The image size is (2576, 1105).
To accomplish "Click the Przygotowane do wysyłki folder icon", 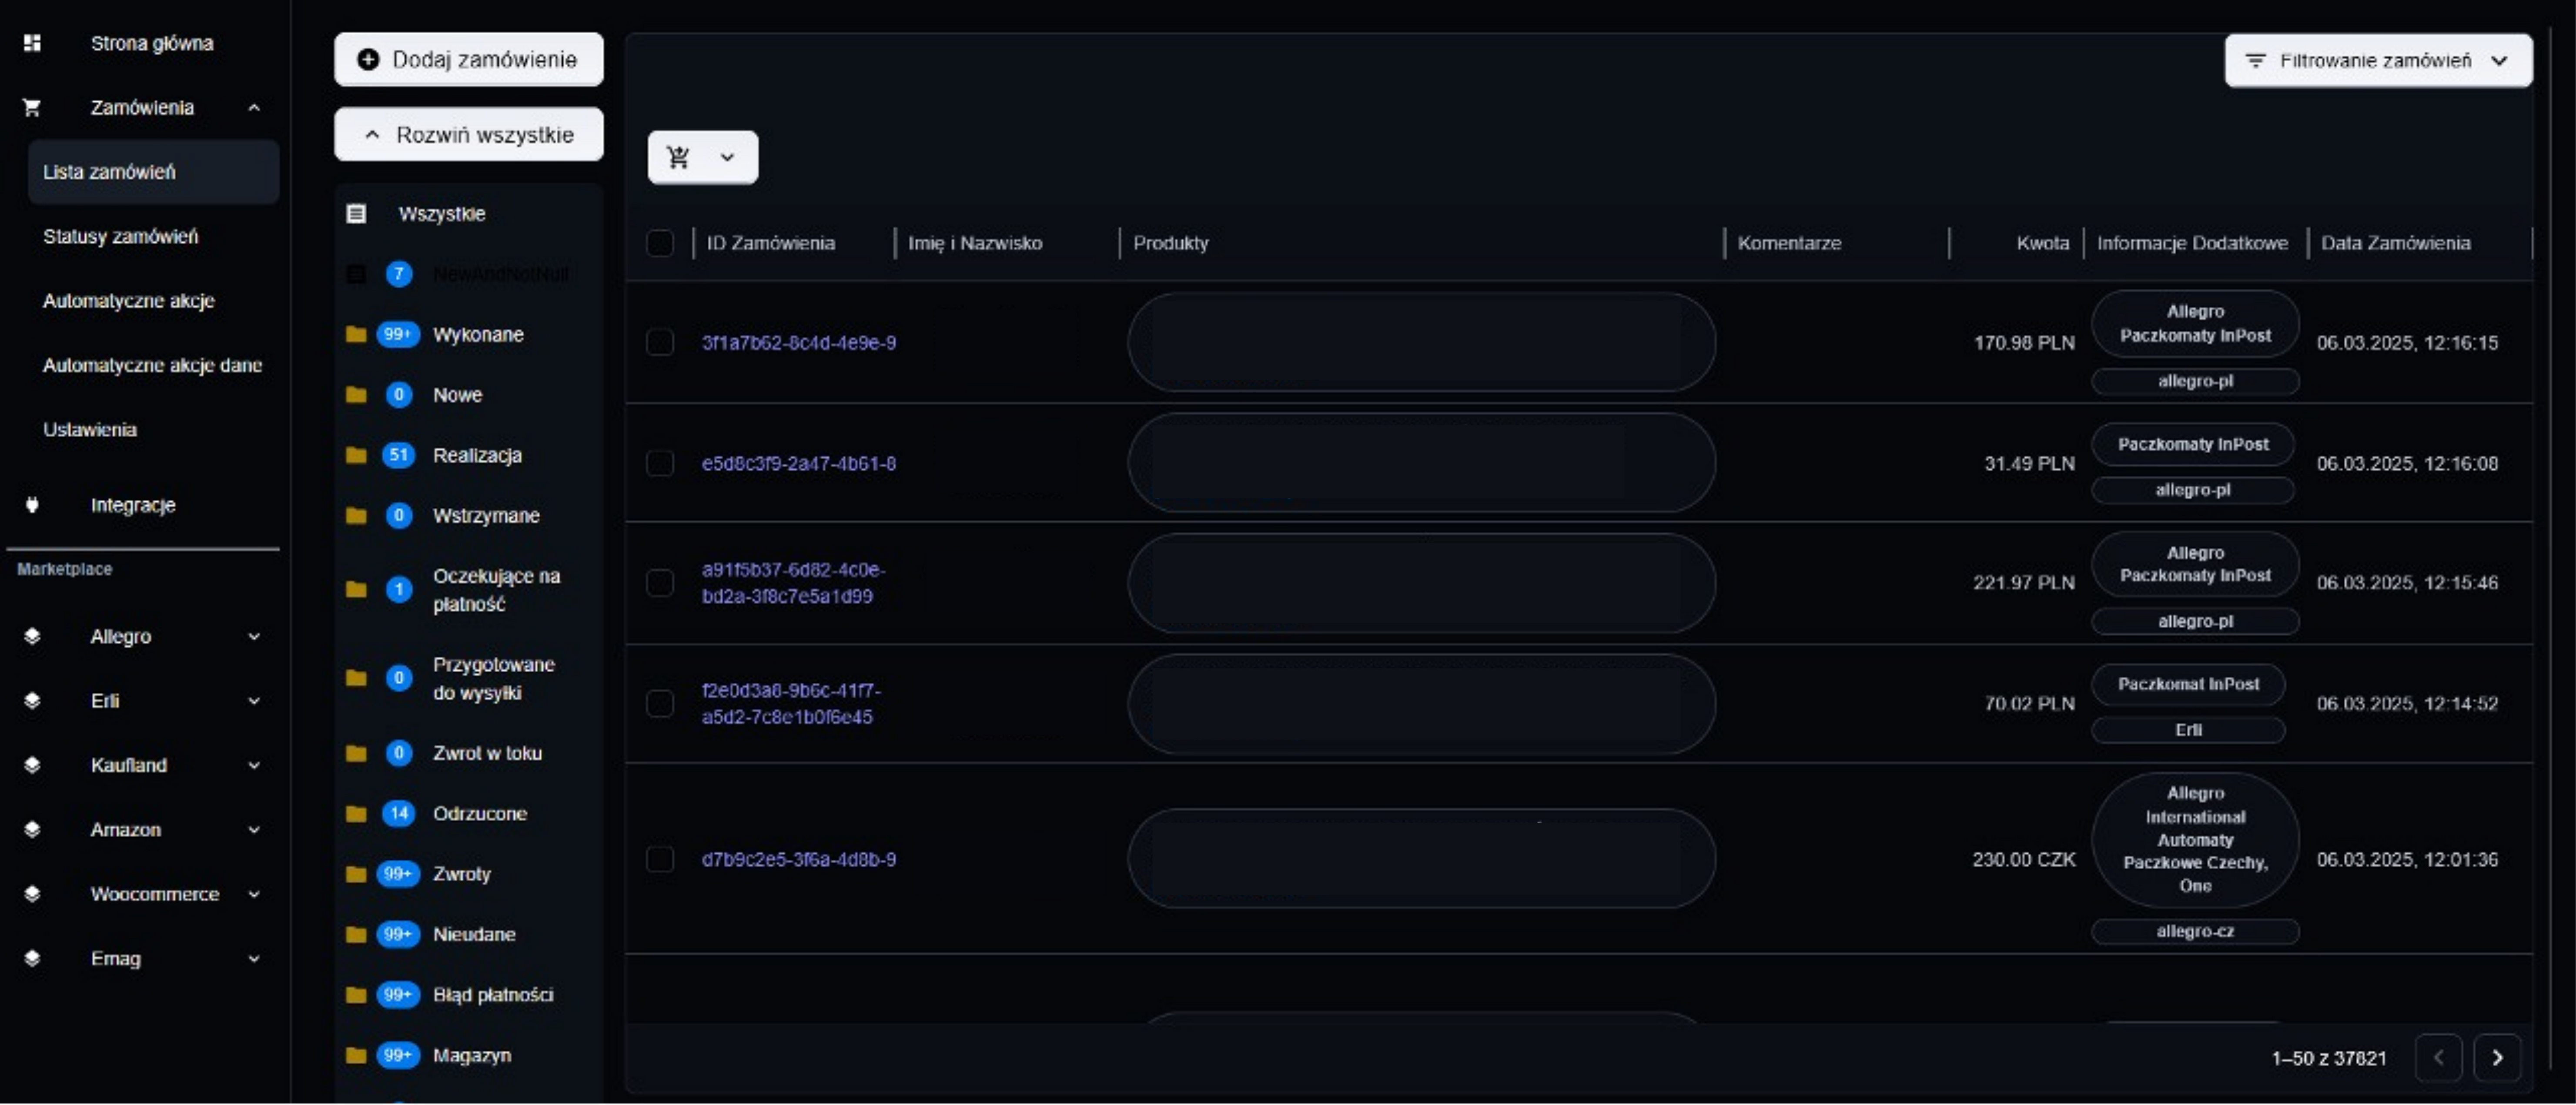I will pyautogui.click(x=356, y=678).
